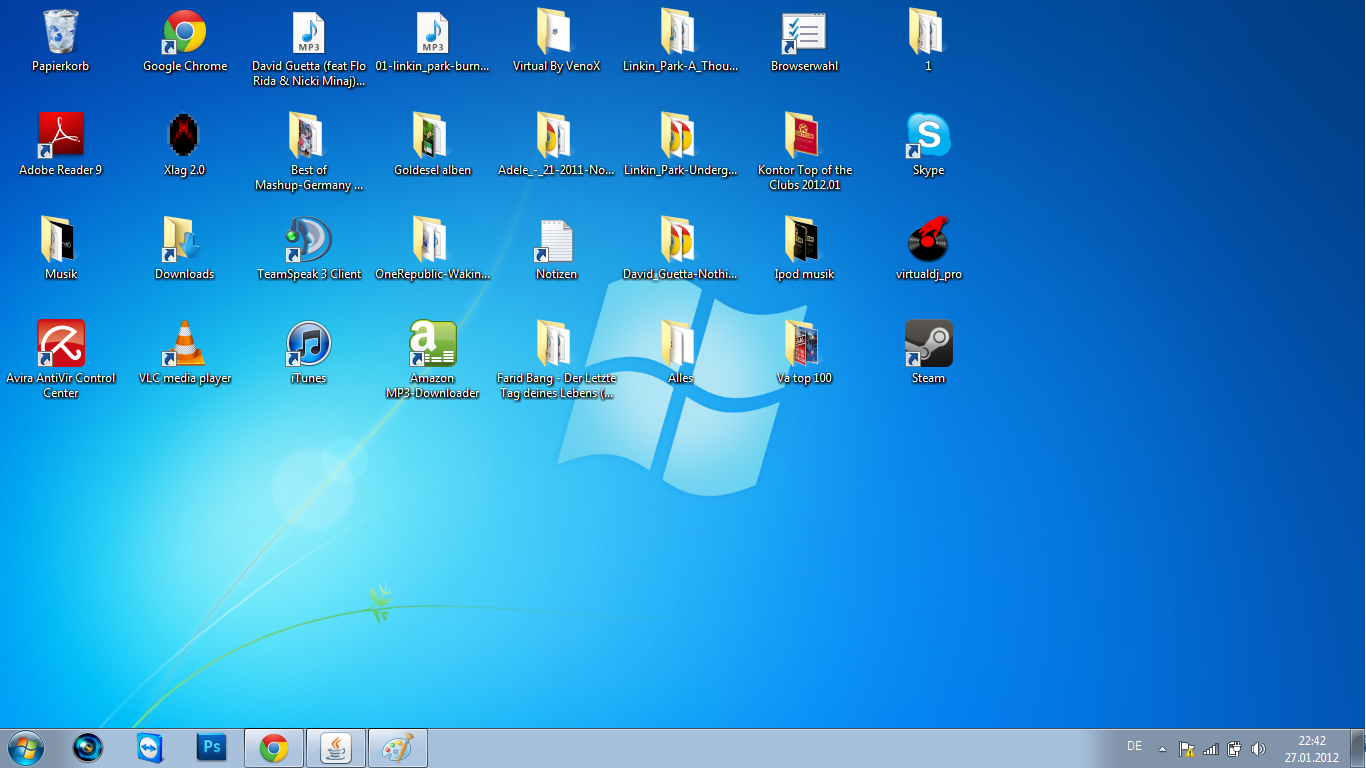The height and width of the screenshot is (768, 1366).
Task: Select the Papierkorb recycle bin
Action: [x=61, y=32]
